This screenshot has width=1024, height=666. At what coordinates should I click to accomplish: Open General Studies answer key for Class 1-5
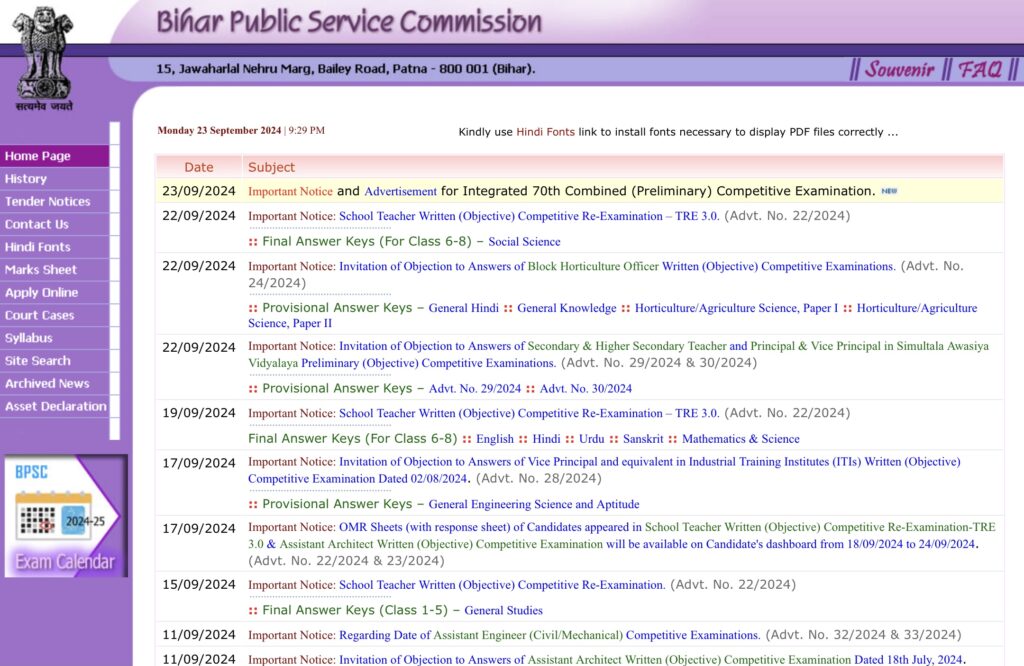(x=504, y=610)
